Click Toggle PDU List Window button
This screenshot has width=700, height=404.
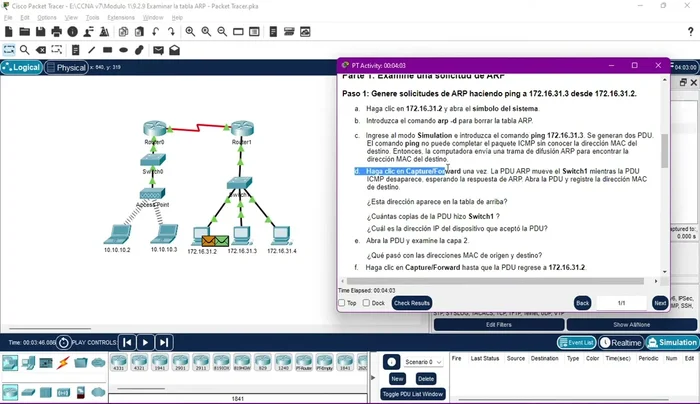[x=412, y=394]
